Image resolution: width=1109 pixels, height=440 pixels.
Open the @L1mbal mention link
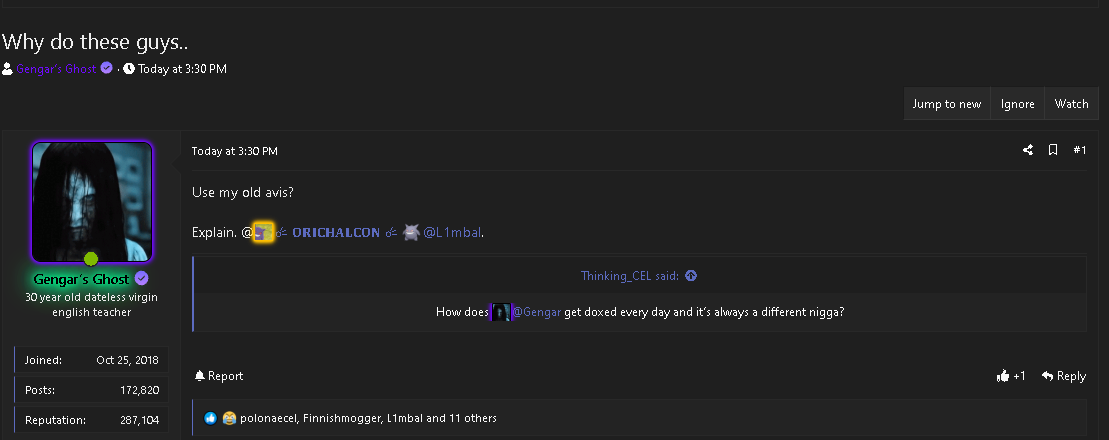[x=453, y=232]
